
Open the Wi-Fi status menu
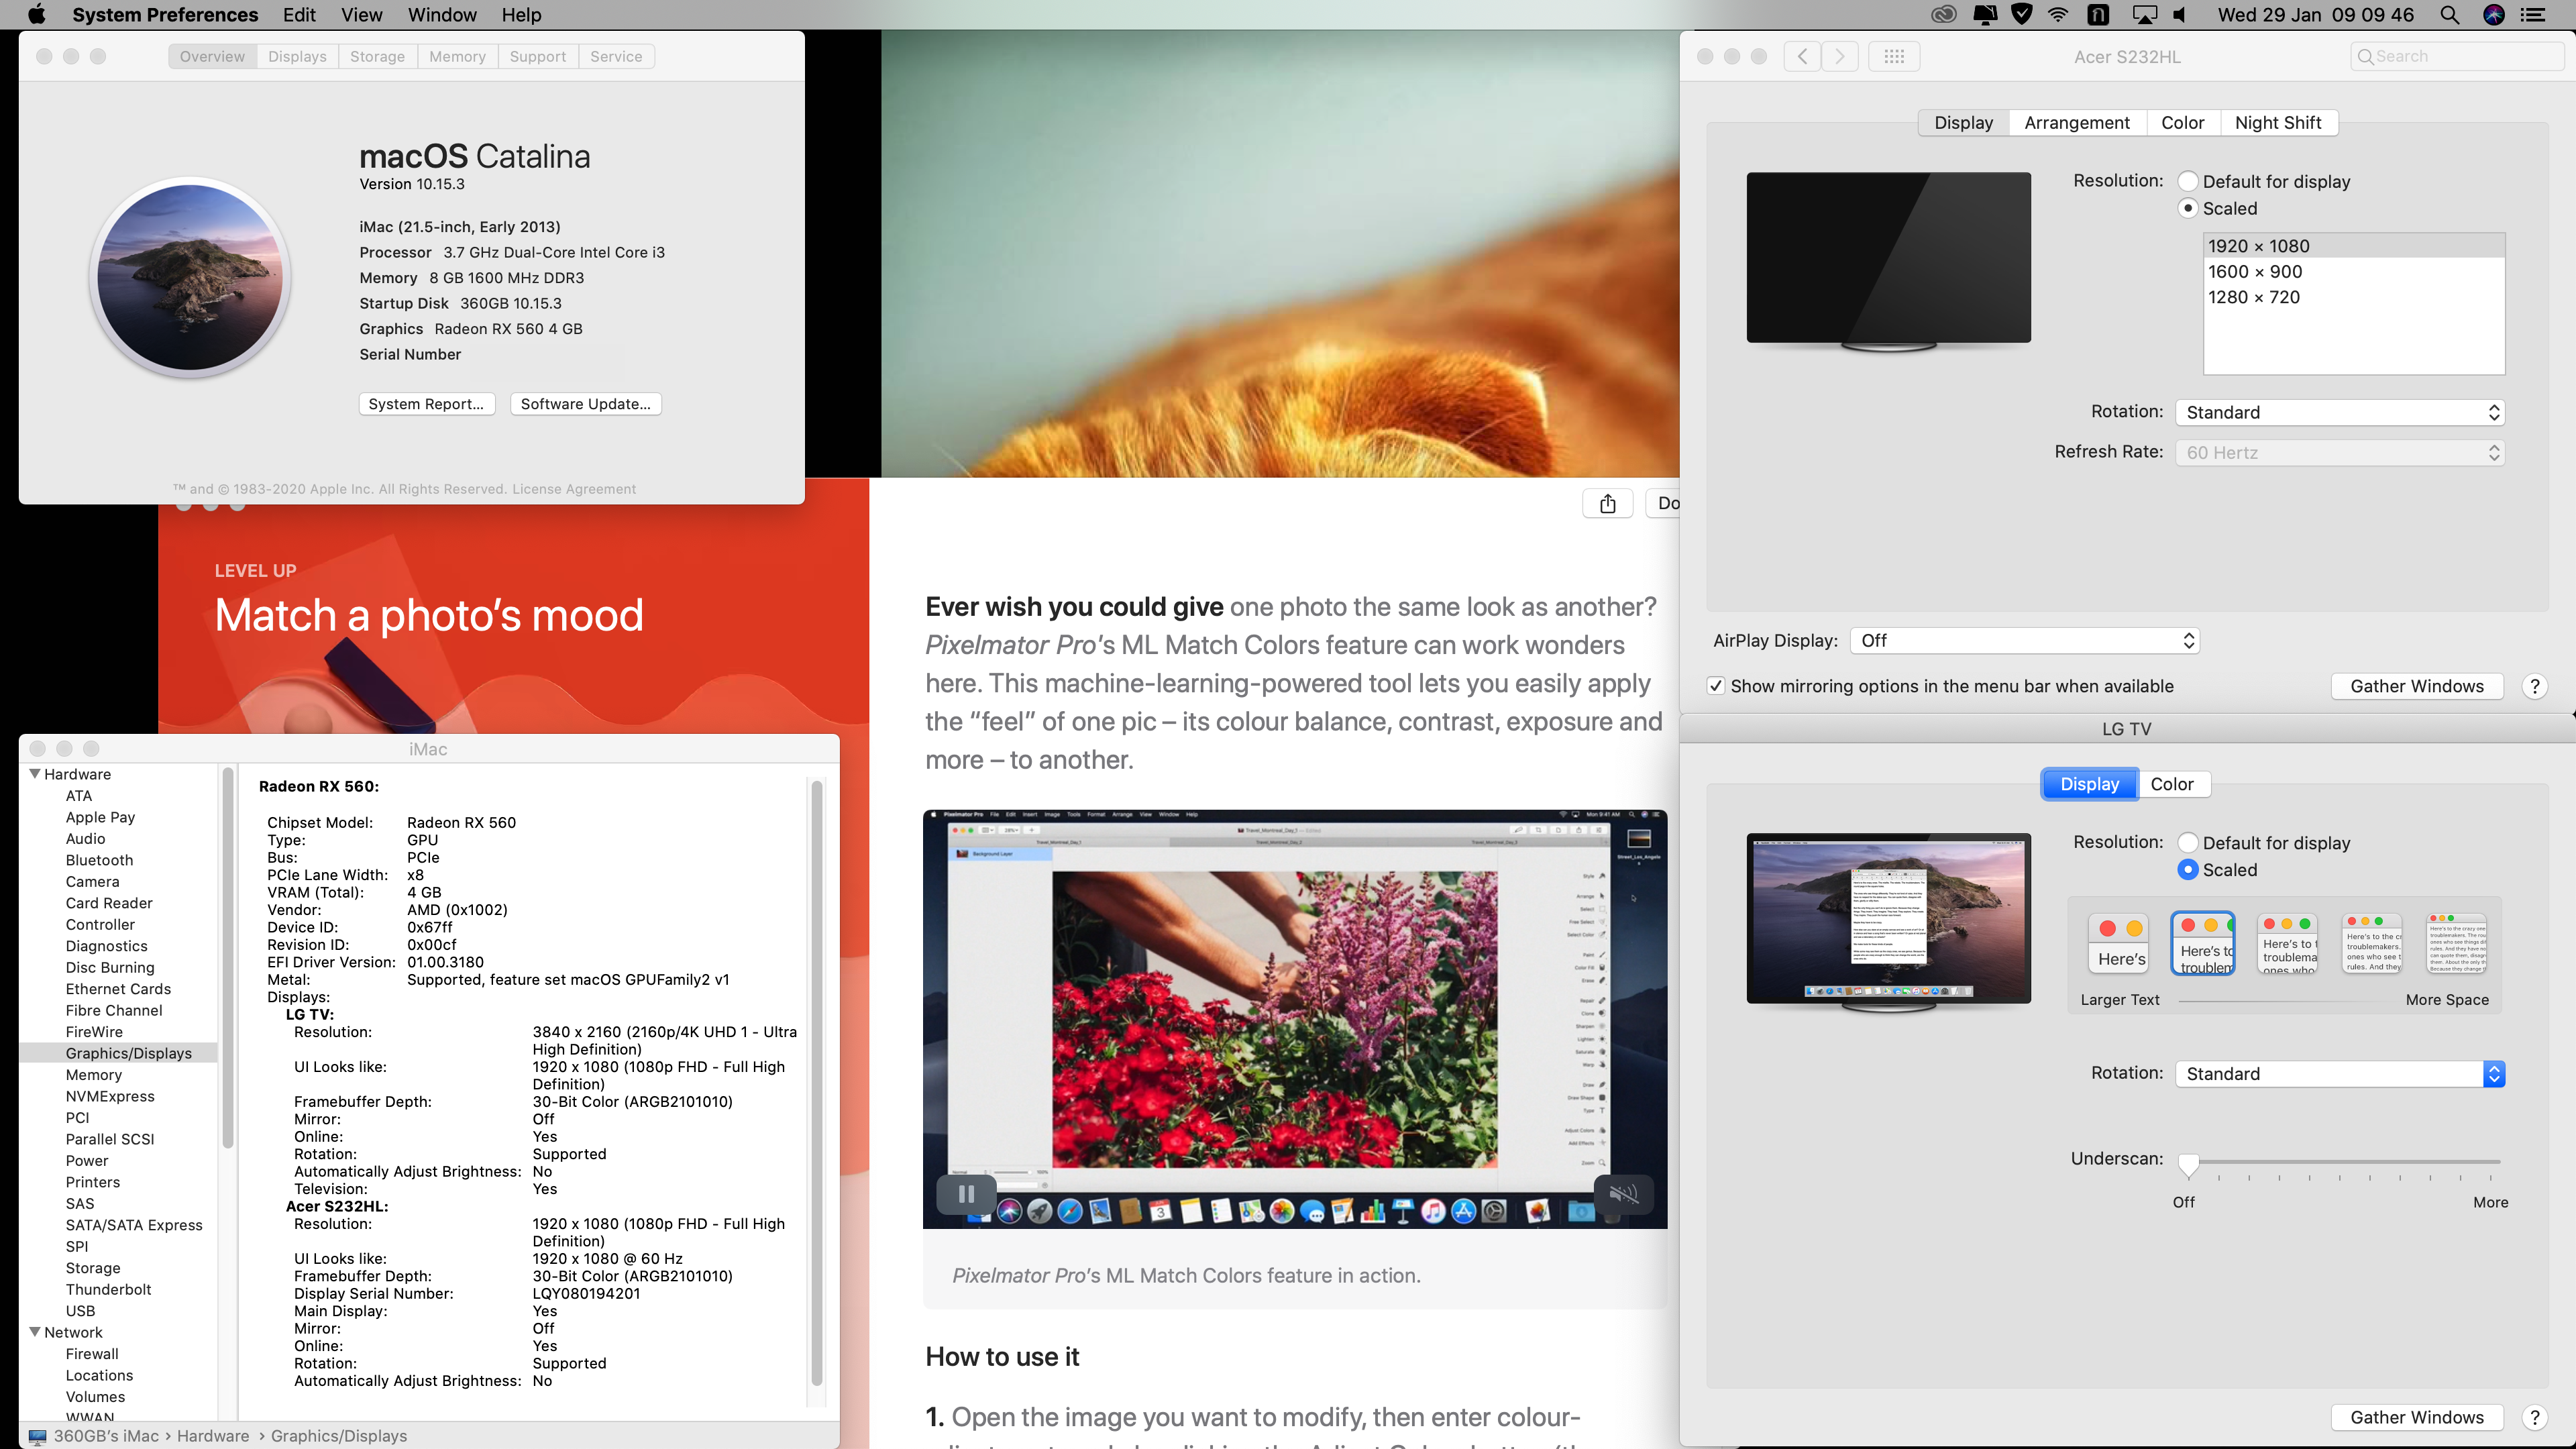(2058, 15)
